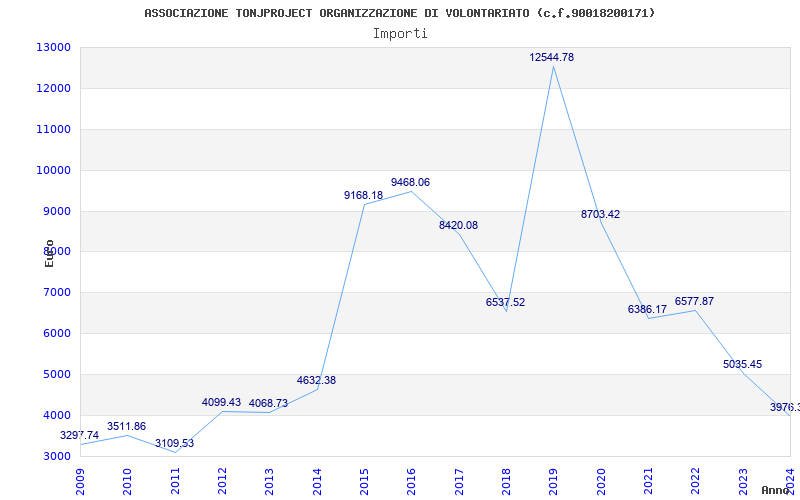
Task: Select the 2009 year axis label
Action: [80, 482]
